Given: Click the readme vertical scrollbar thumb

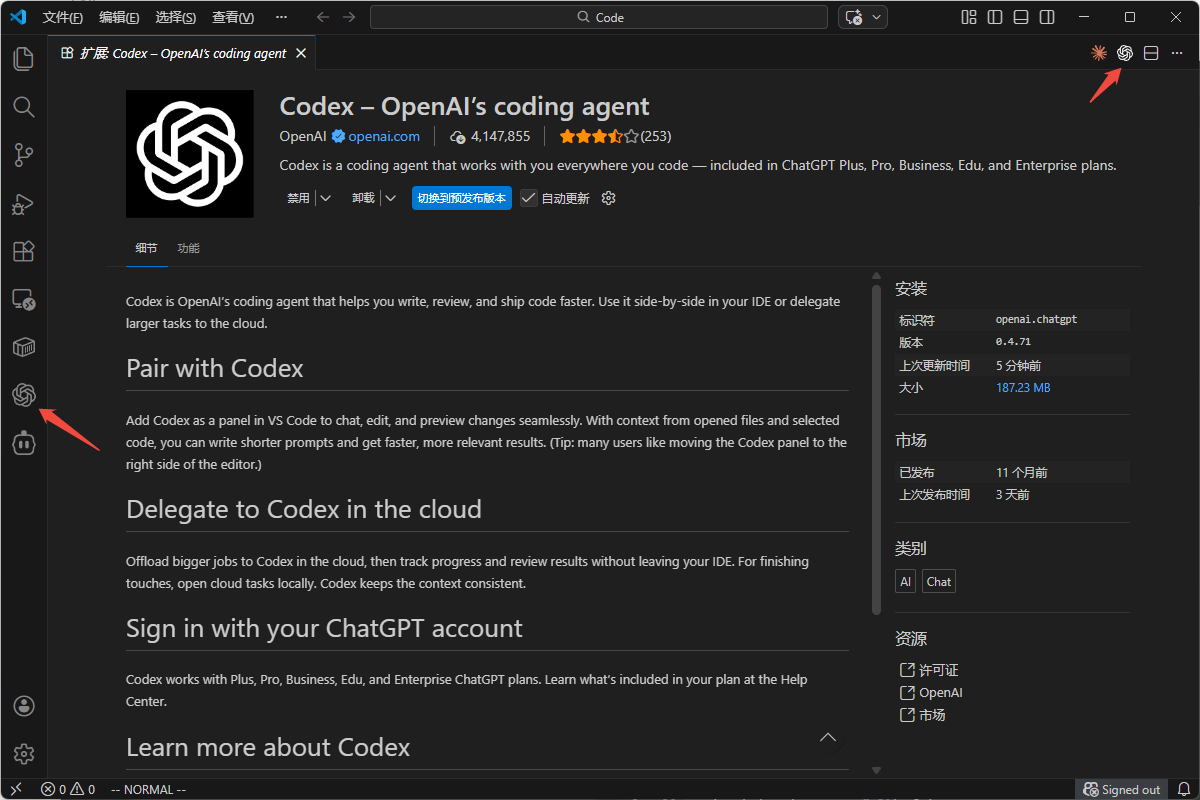Looking at the screenshot, I should pyautogui.click(x=877, y=448).
